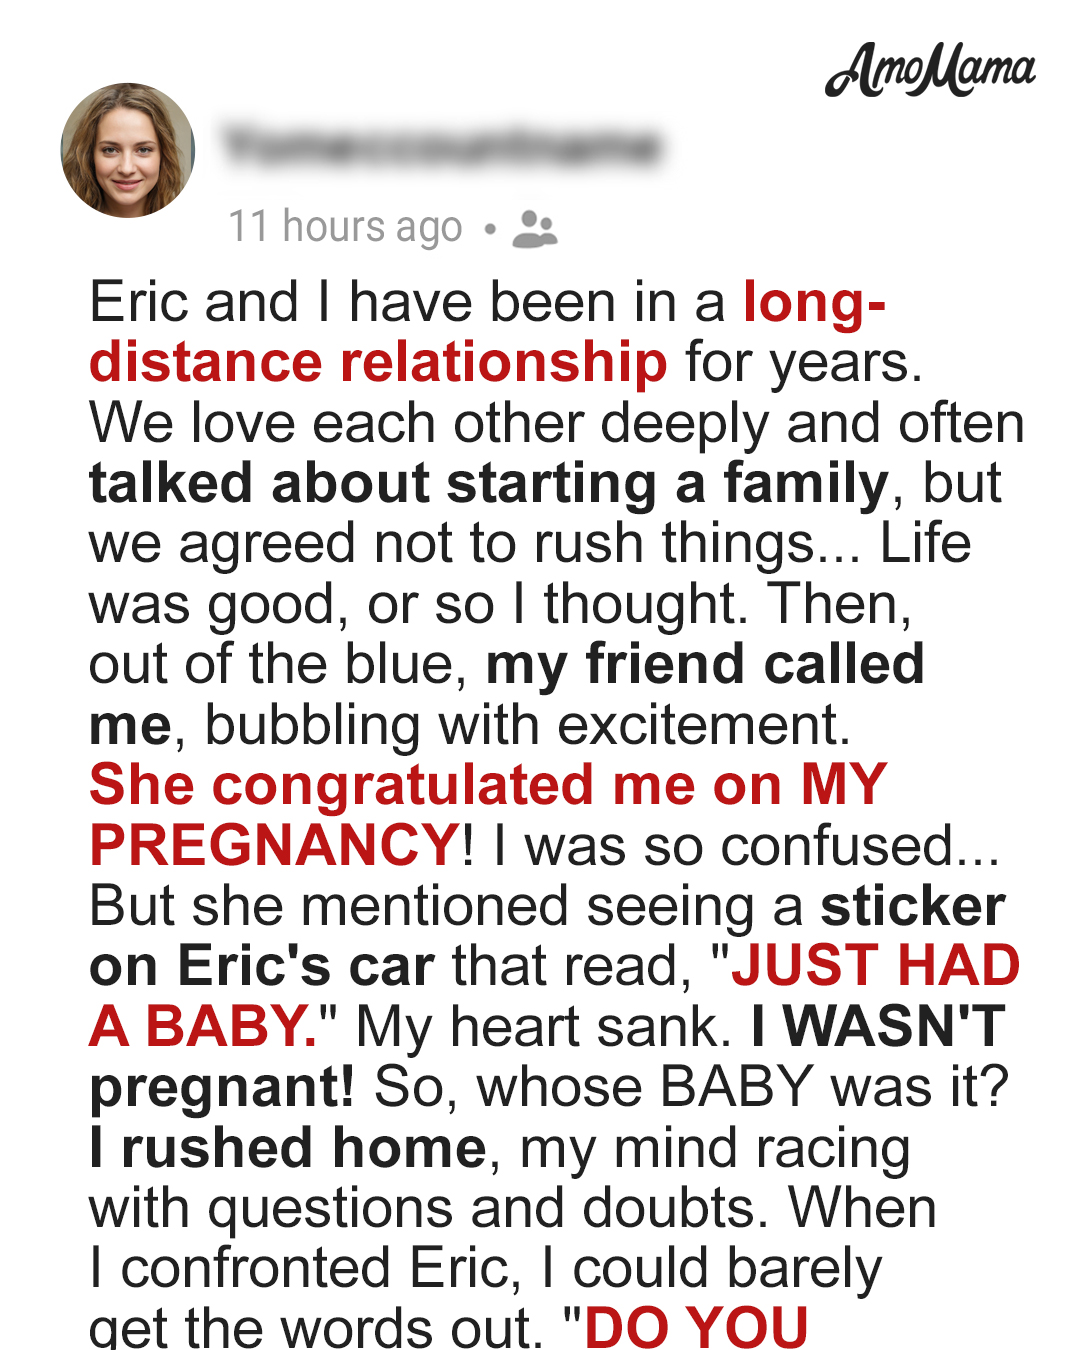Click 'bubbling with excitement' in the post
The image size is (1080, 1350).
527,725
